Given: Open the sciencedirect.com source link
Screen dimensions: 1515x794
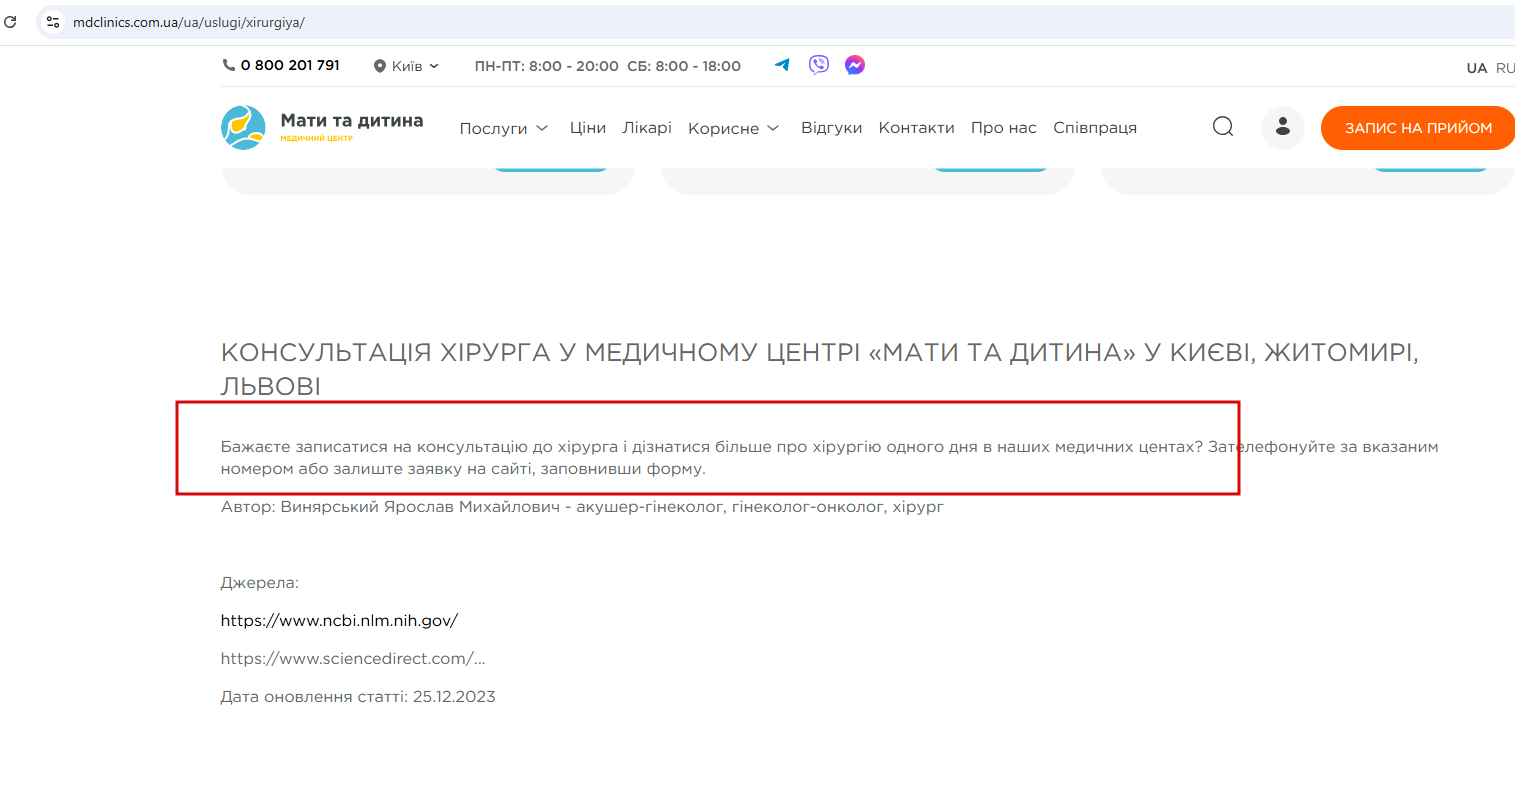Looking at the screenshot, I should point(353,658).
